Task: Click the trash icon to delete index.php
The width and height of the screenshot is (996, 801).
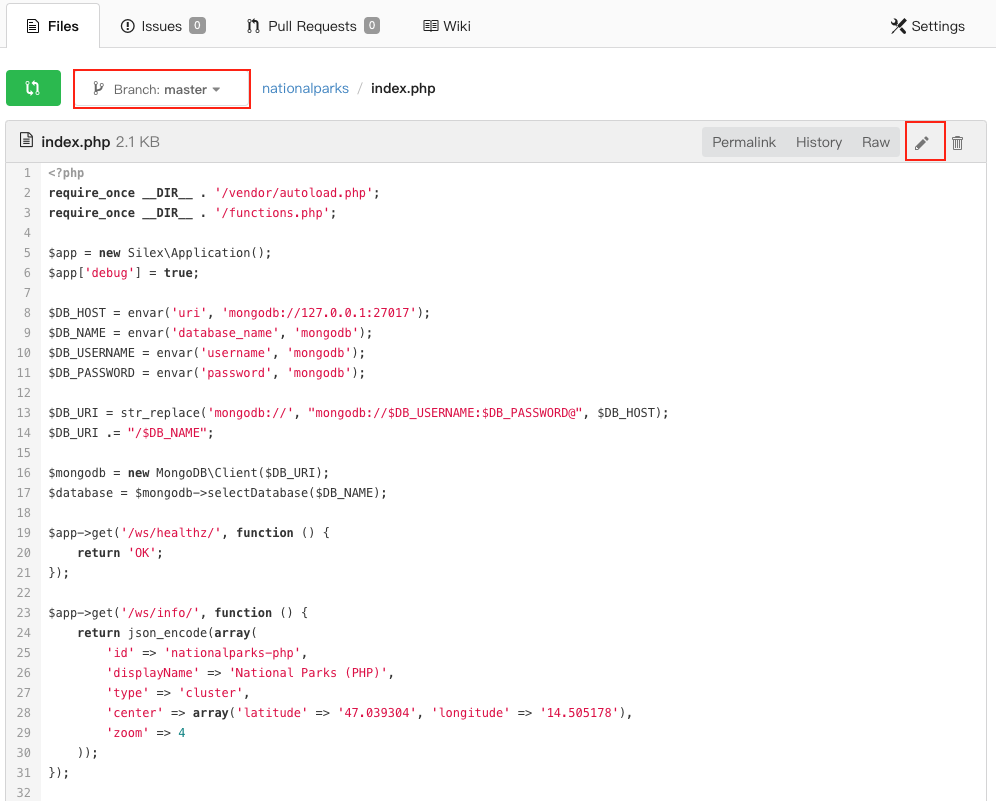Action: tap(957, 141)
